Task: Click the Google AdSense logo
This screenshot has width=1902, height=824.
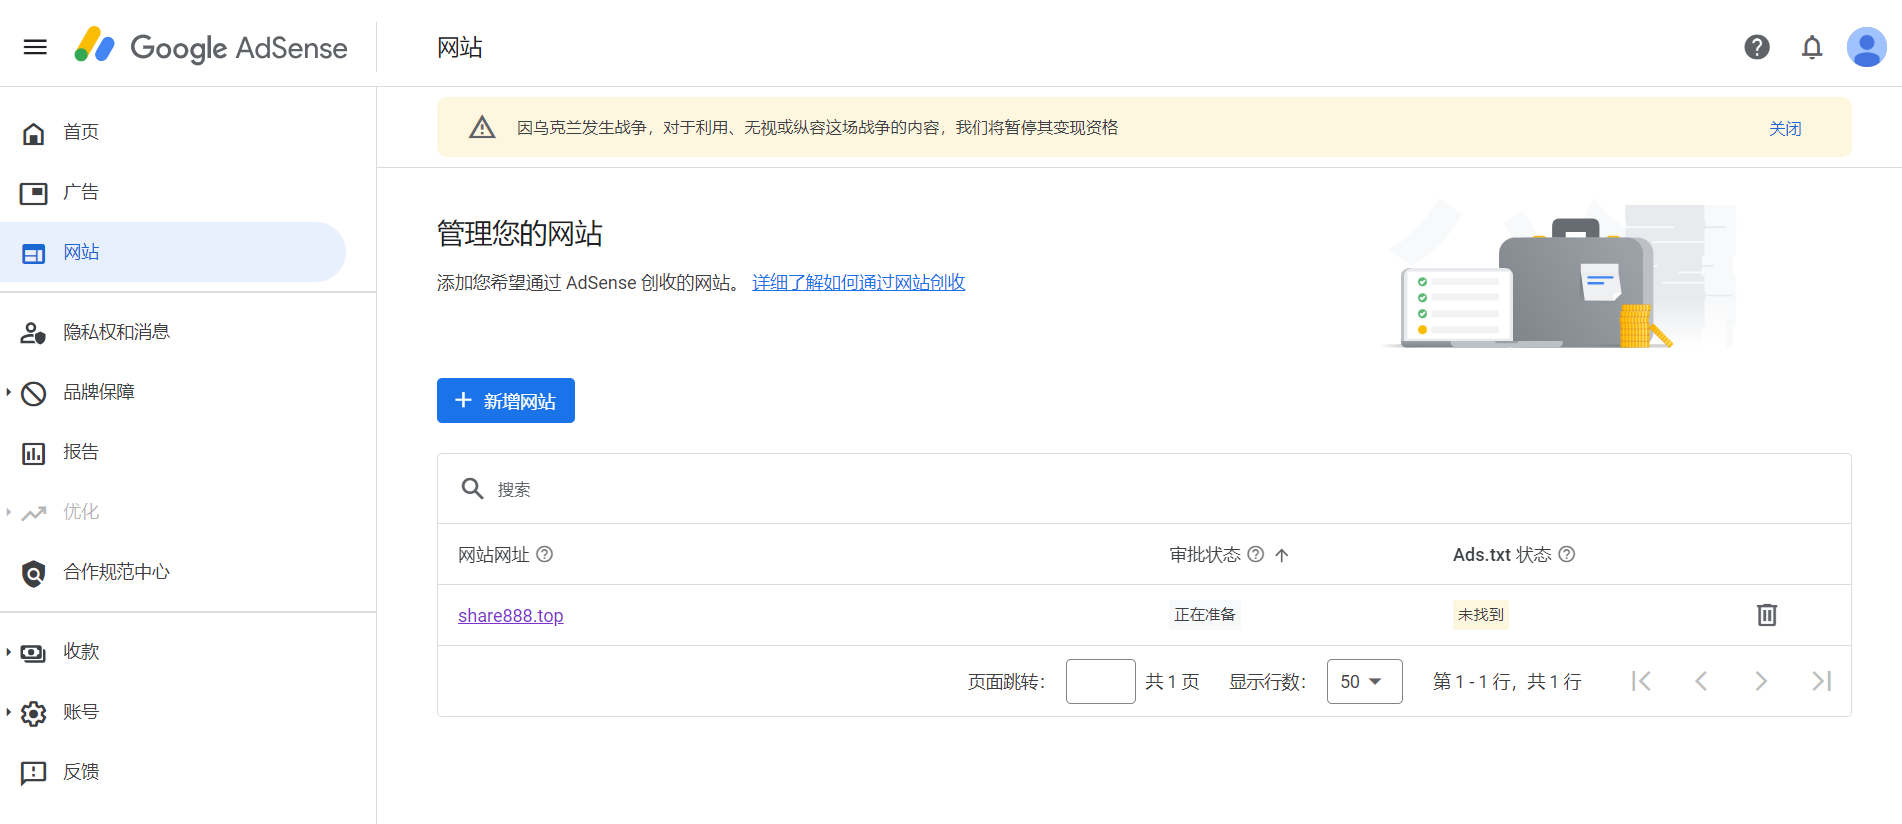Action: tap(211, 47)
